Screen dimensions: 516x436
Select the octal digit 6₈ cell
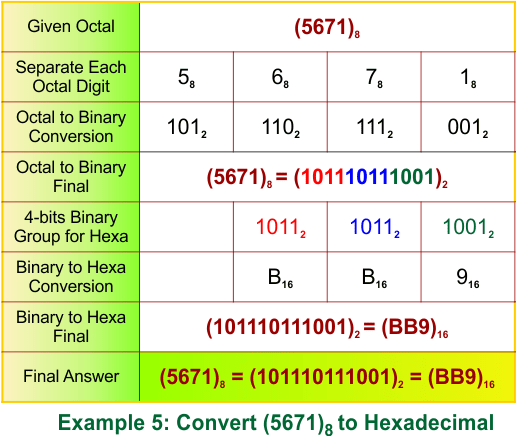point(280,77)
